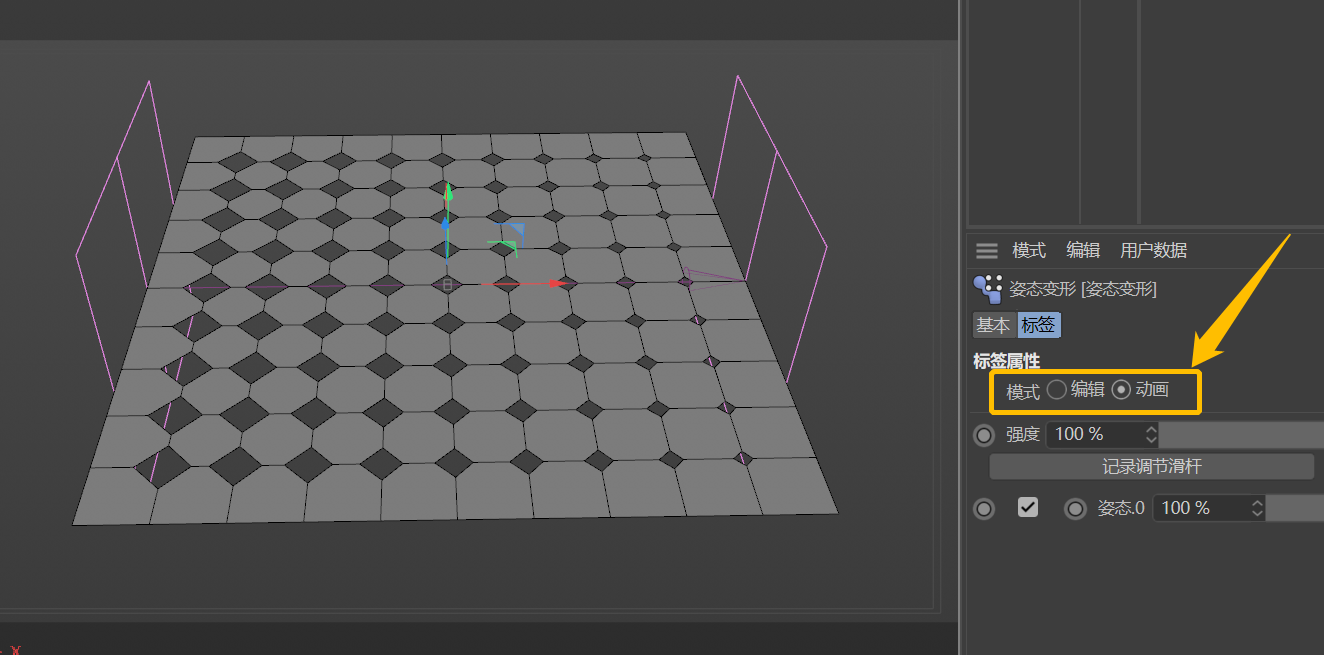Switch to the 基本 tab
This screenshot has width=1324, height=655.
994,325
